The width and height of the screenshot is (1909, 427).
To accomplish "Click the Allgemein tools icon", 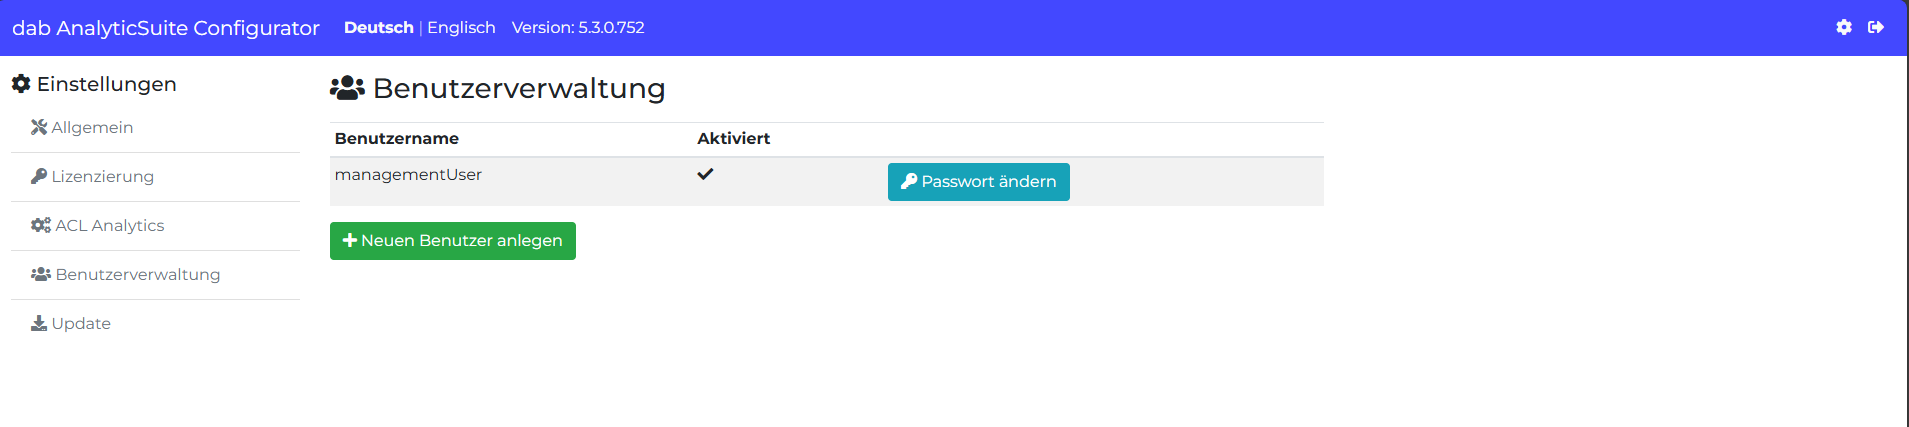I will (x=39, y=127).
